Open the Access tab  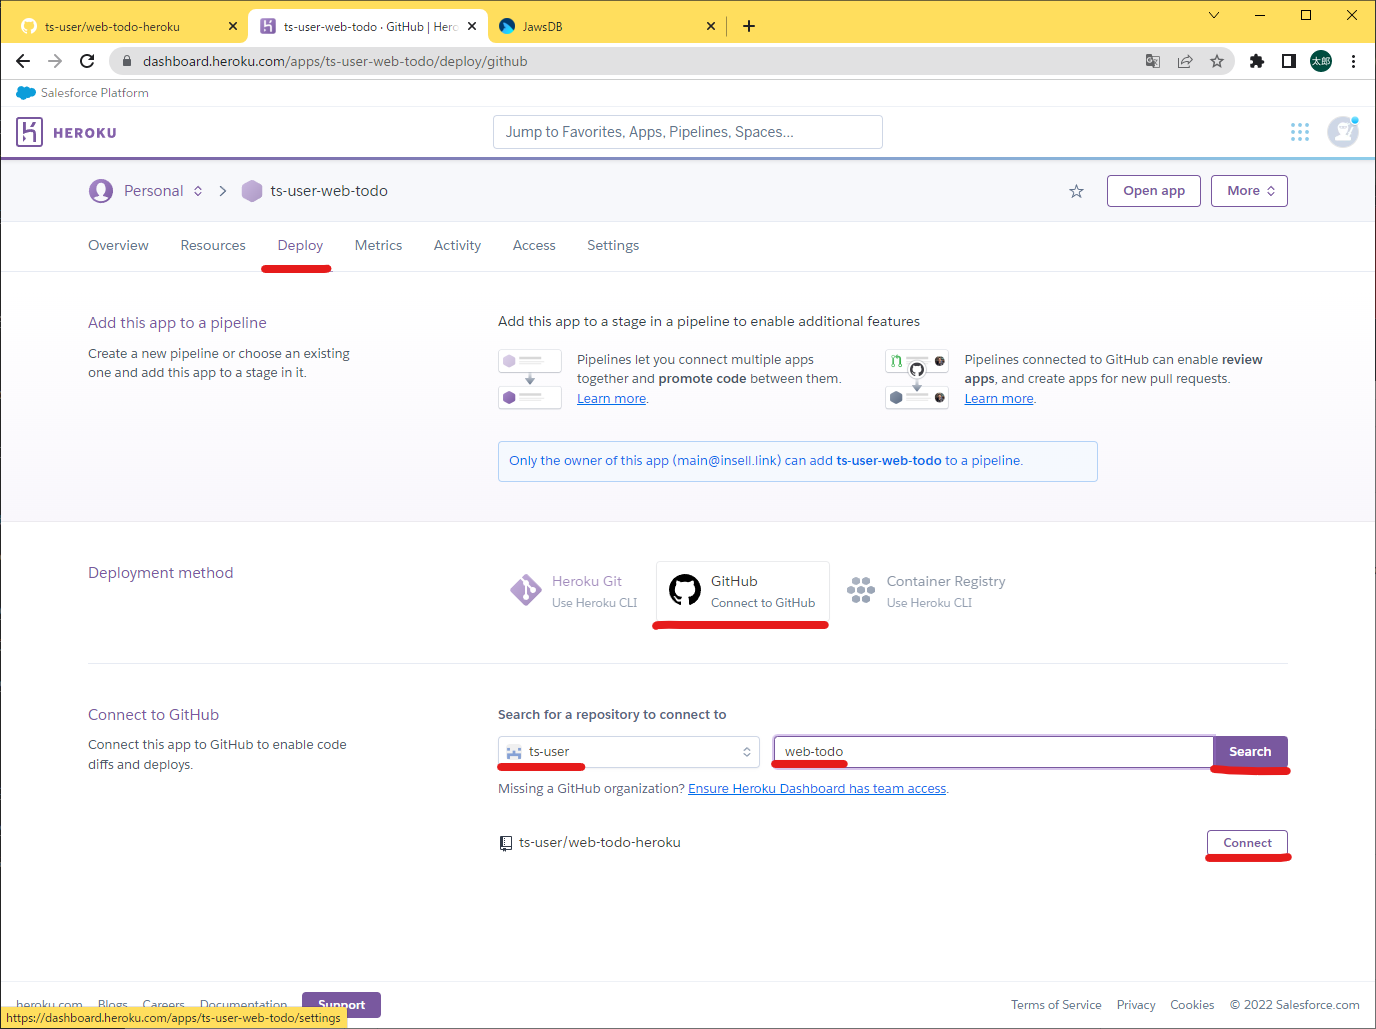click(534, 245)
